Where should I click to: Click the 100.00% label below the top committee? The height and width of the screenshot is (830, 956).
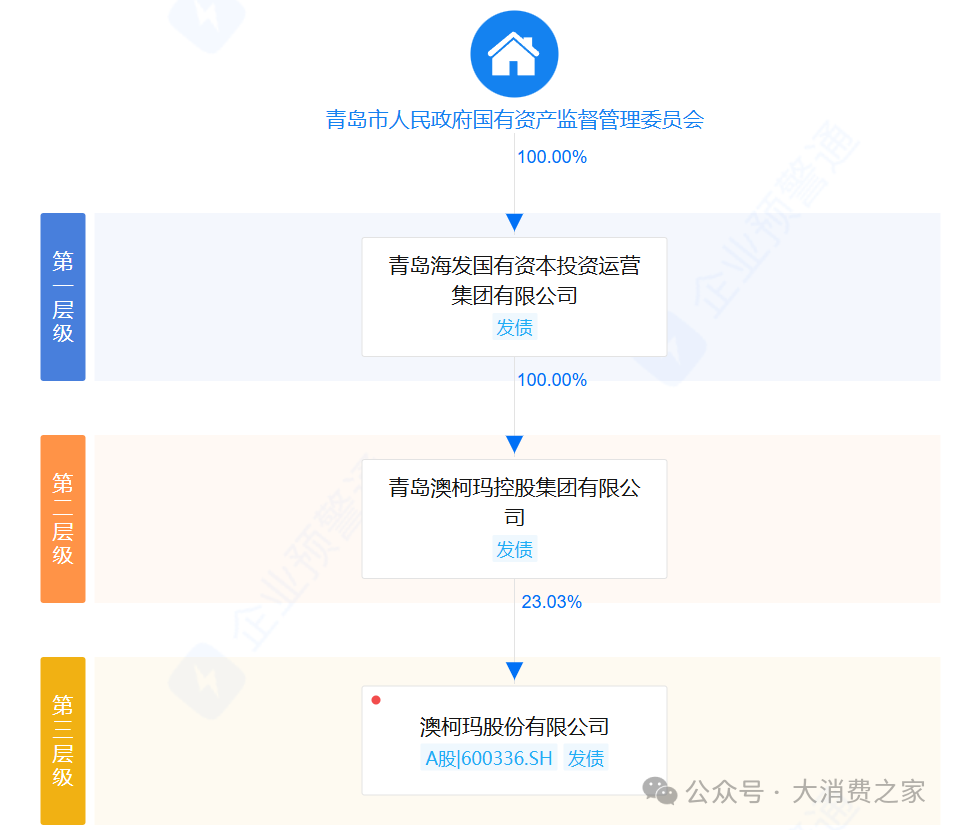pyautogui.click(x=551, y=157)
